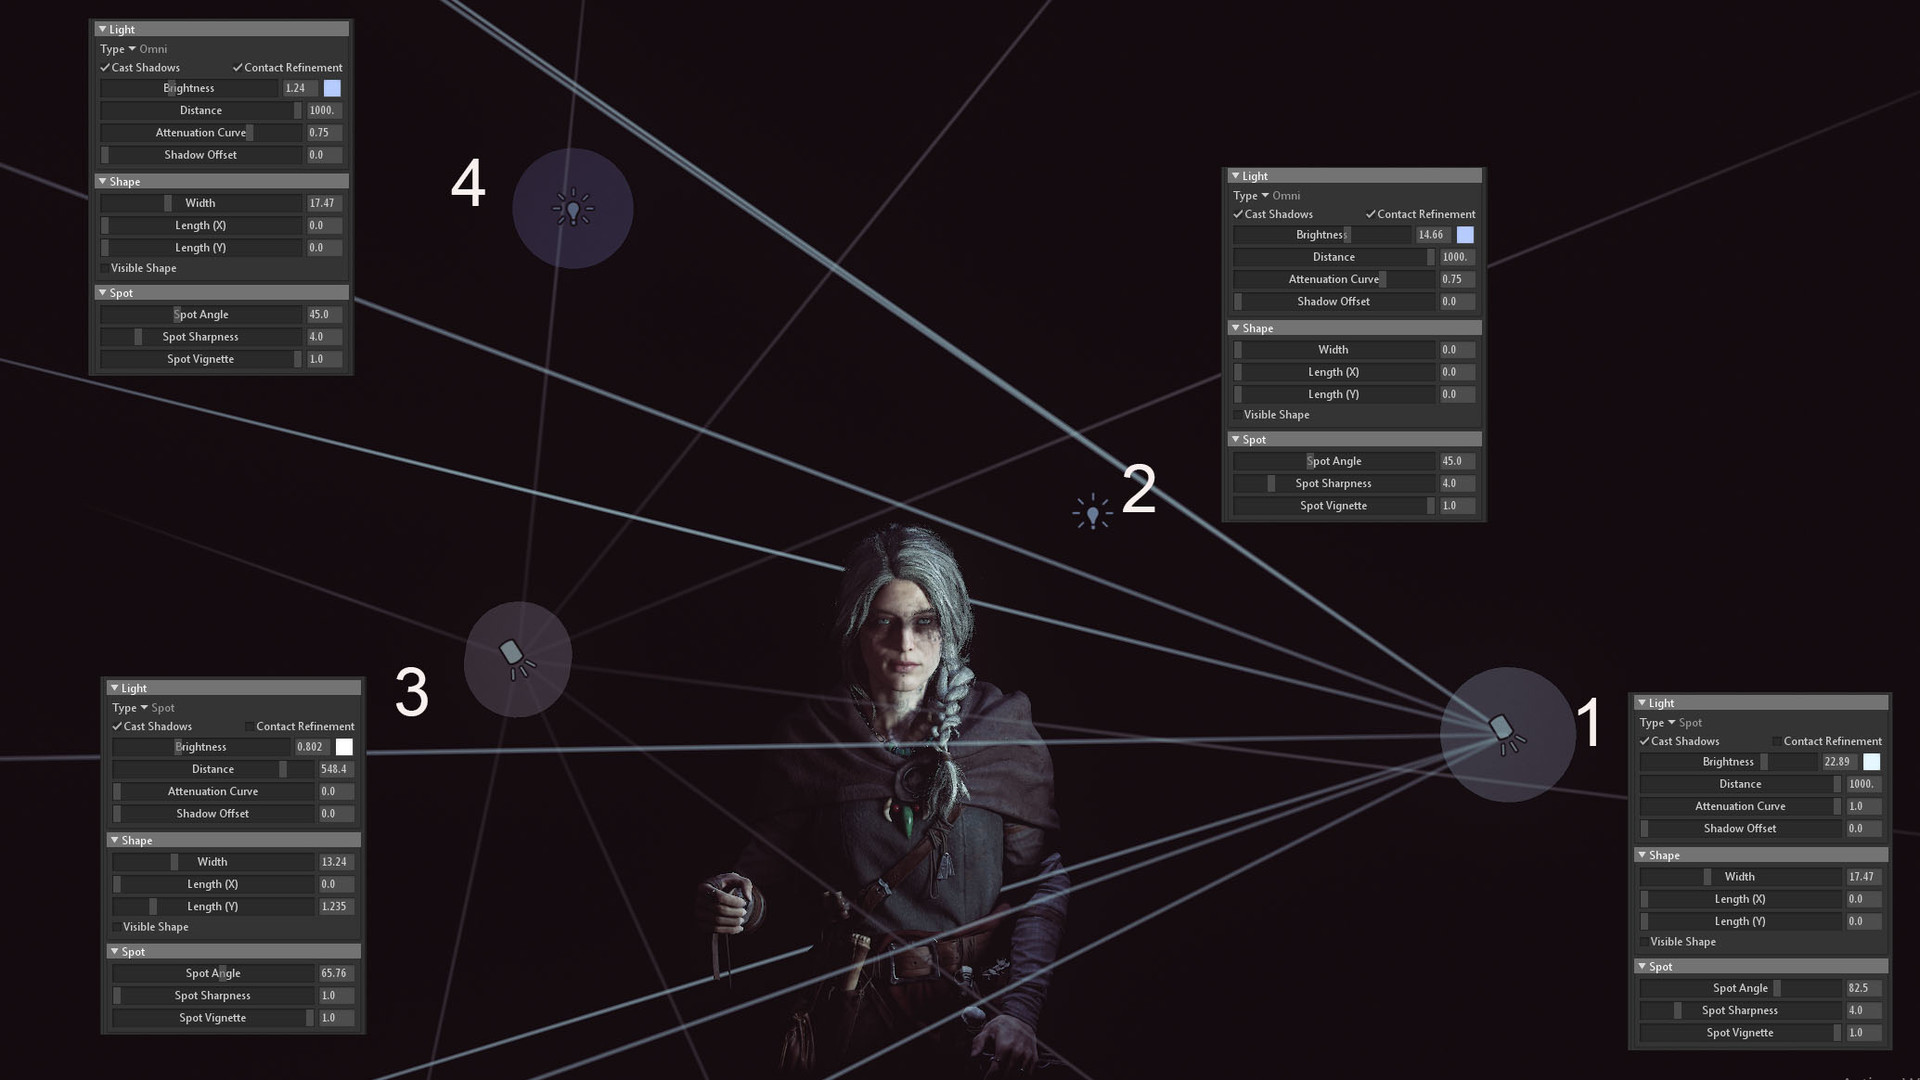Click brightness color swatch with 1.24 value
Image resolution: width=1920 pixels, height=1080 pixels.
point(332,88)
